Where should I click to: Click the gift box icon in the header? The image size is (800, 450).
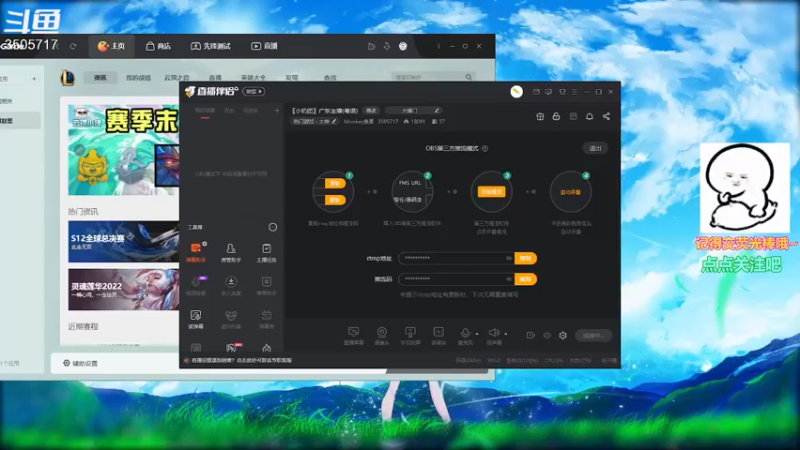[540, 116]
